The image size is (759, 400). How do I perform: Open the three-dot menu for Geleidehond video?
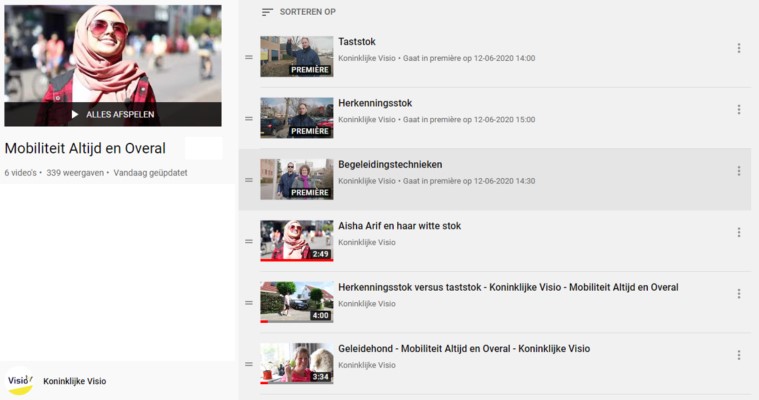tap(739, 355)
